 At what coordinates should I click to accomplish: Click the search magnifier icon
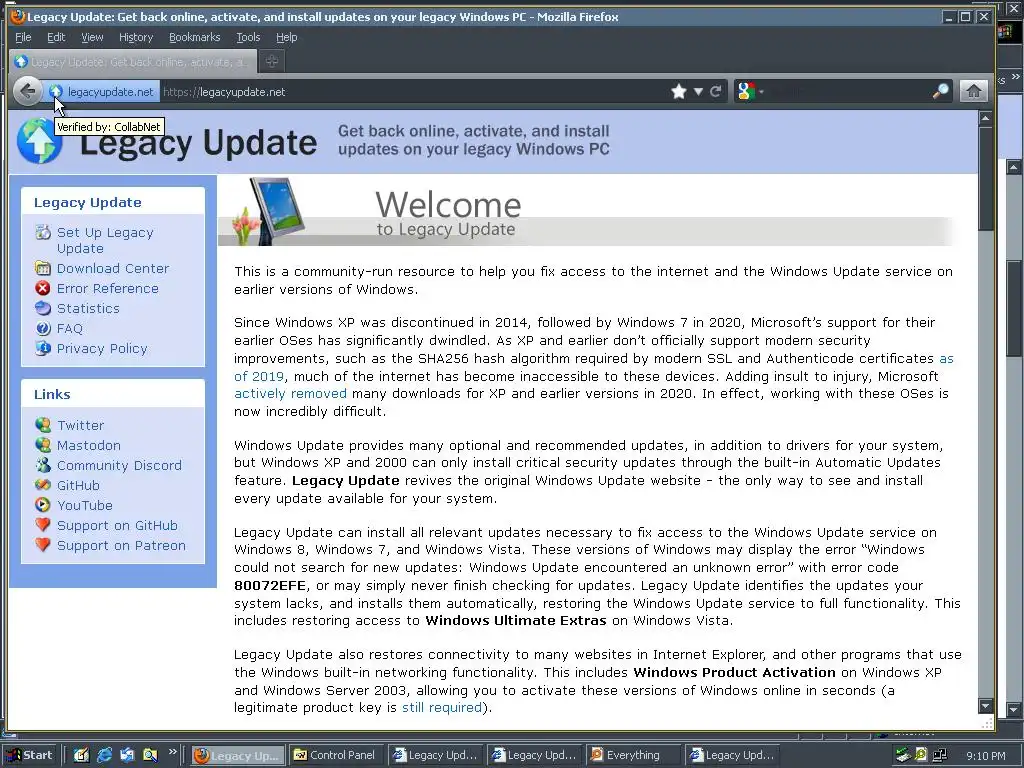[940, 91]
